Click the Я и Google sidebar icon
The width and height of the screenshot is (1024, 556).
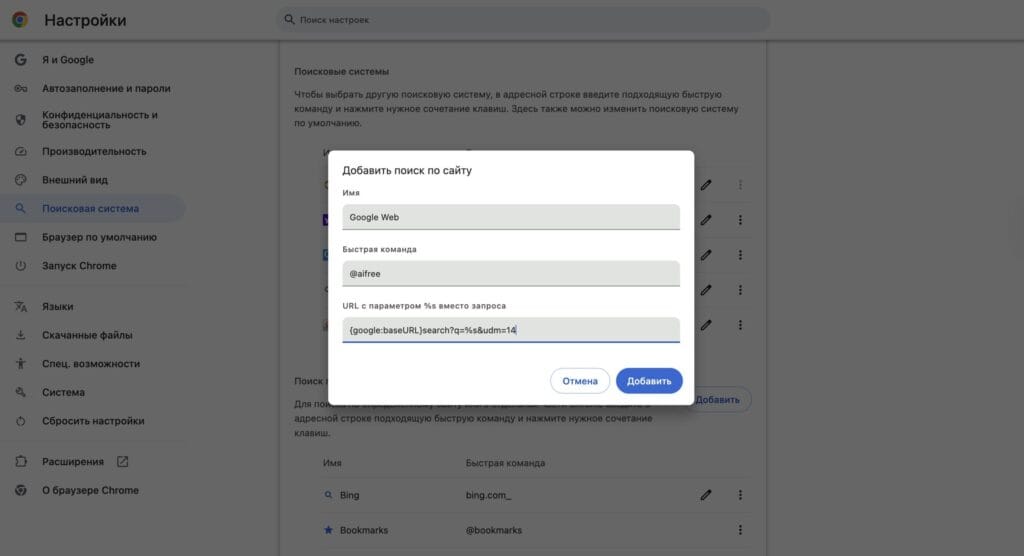click(21, 59)
